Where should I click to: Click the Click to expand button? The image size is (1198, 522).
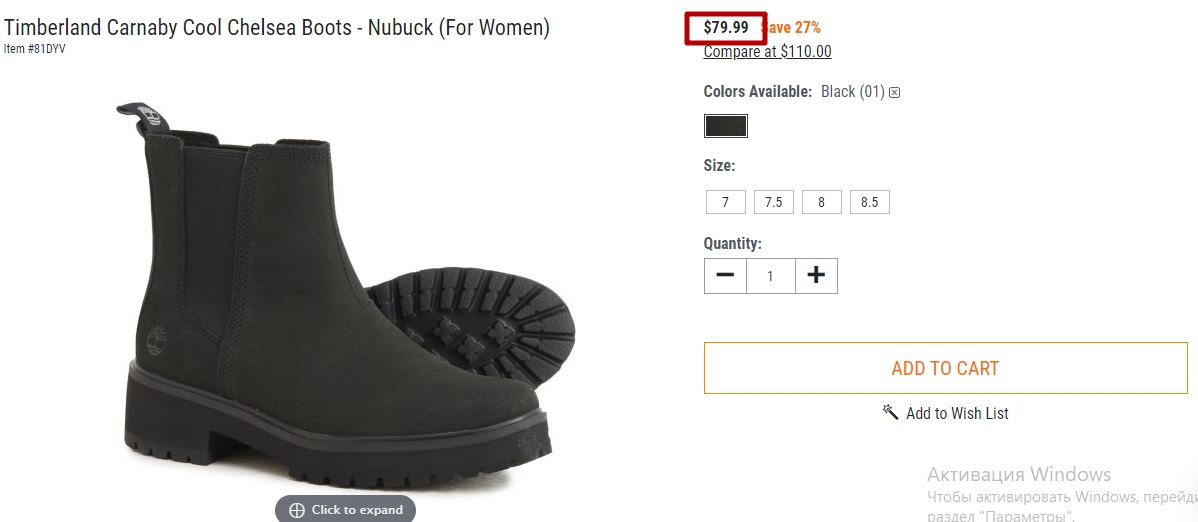coord(345,510)
